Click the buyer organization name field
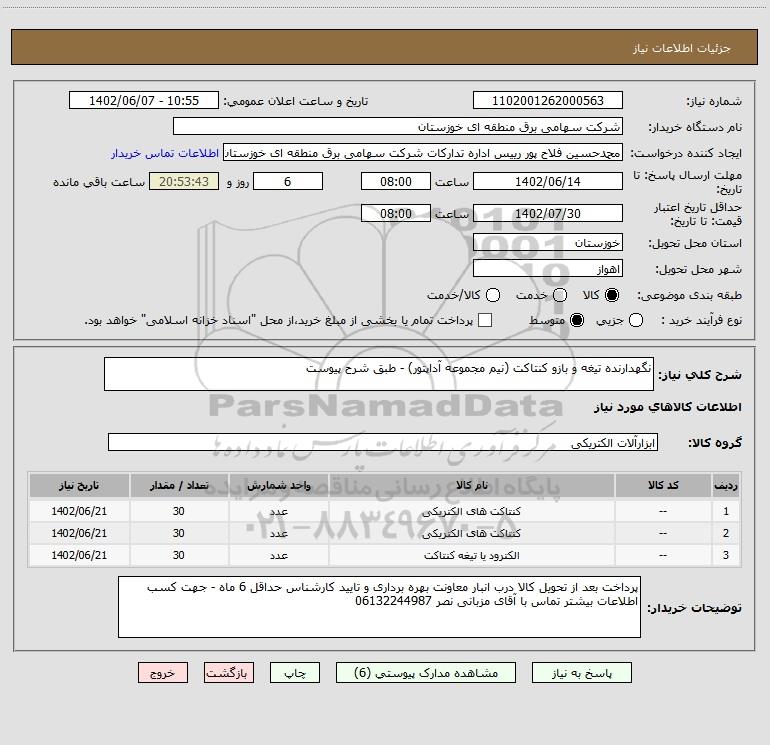Image resolution: width=770 pixels, height=745 pixels. pyautogui.click(x=397, y=127)
